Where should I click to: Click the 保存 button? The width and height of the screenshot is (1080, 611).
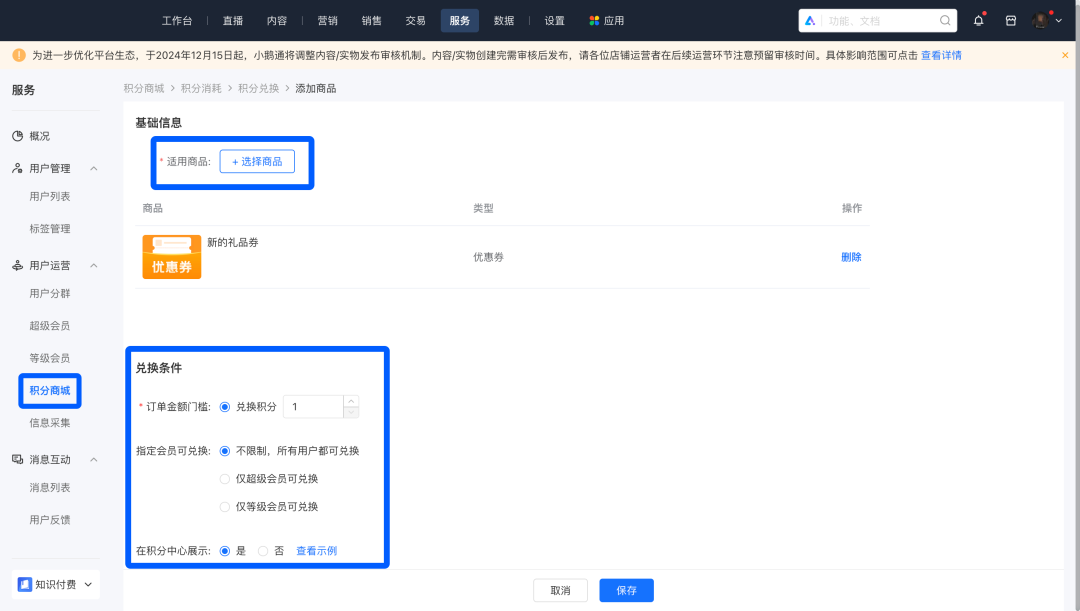(x=626, y=590)
